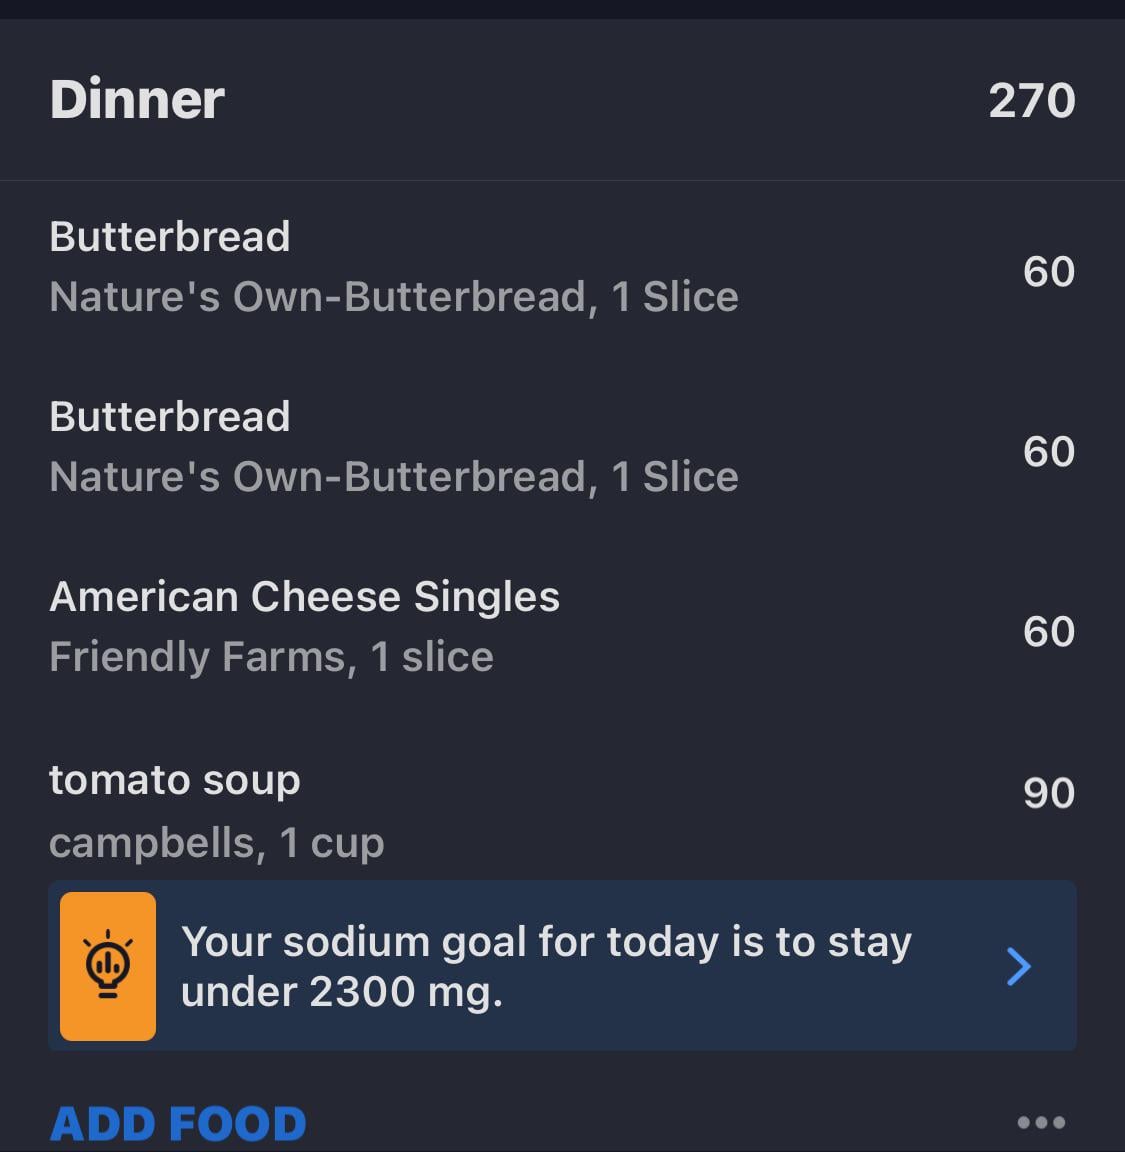Tap first Nature's Own-Butterbread, 1 Slice subtitle

[x=394, y=296]
